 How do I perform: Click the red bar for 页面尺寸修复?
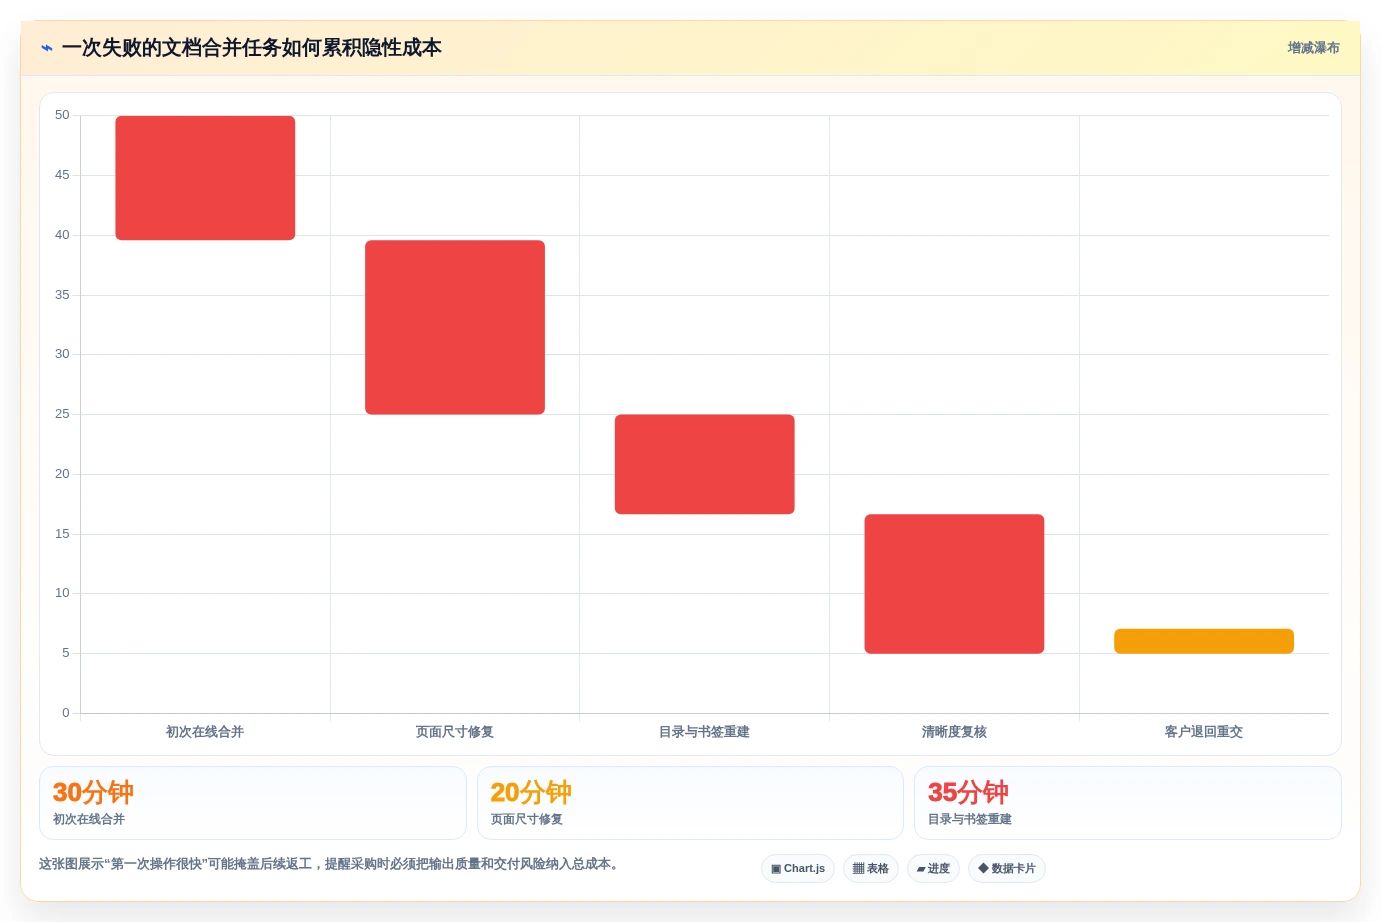455,327
